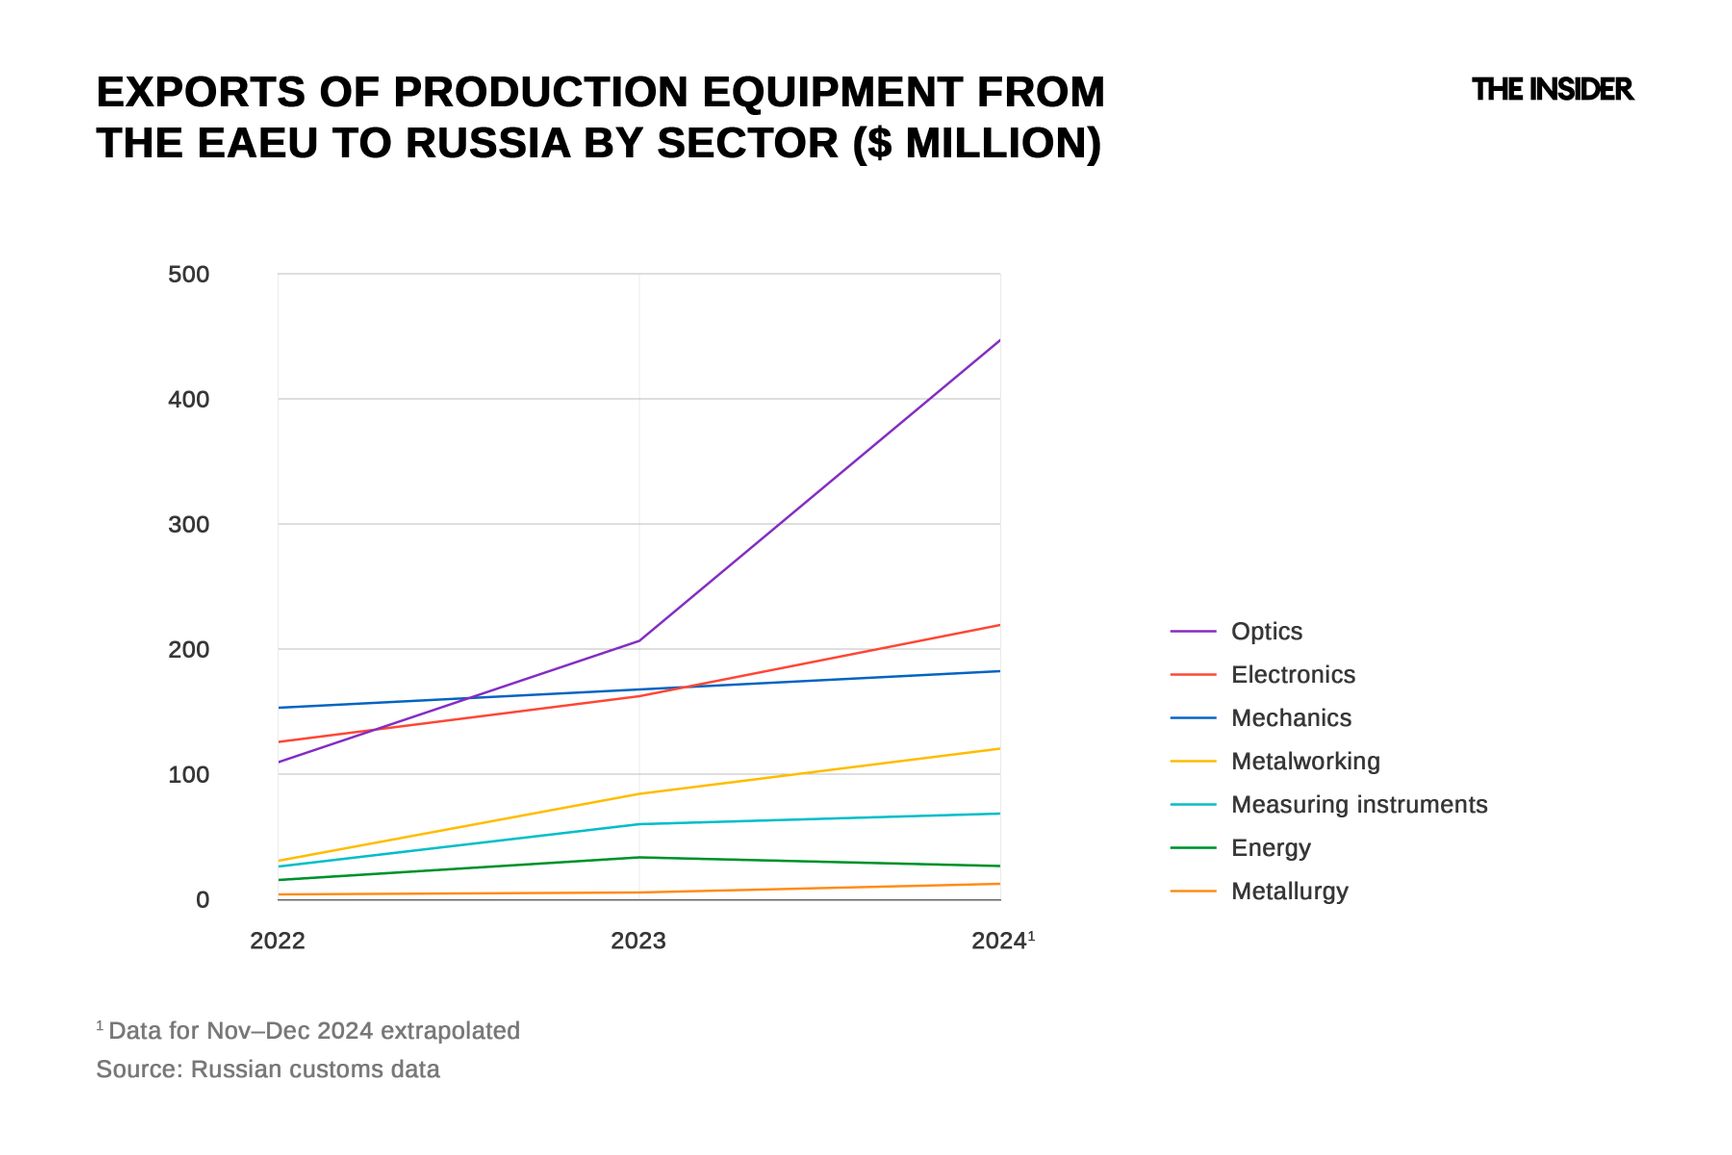Click the green Energy legend line swatch
The image size is (1732, 1155).
coord(1192,848)
